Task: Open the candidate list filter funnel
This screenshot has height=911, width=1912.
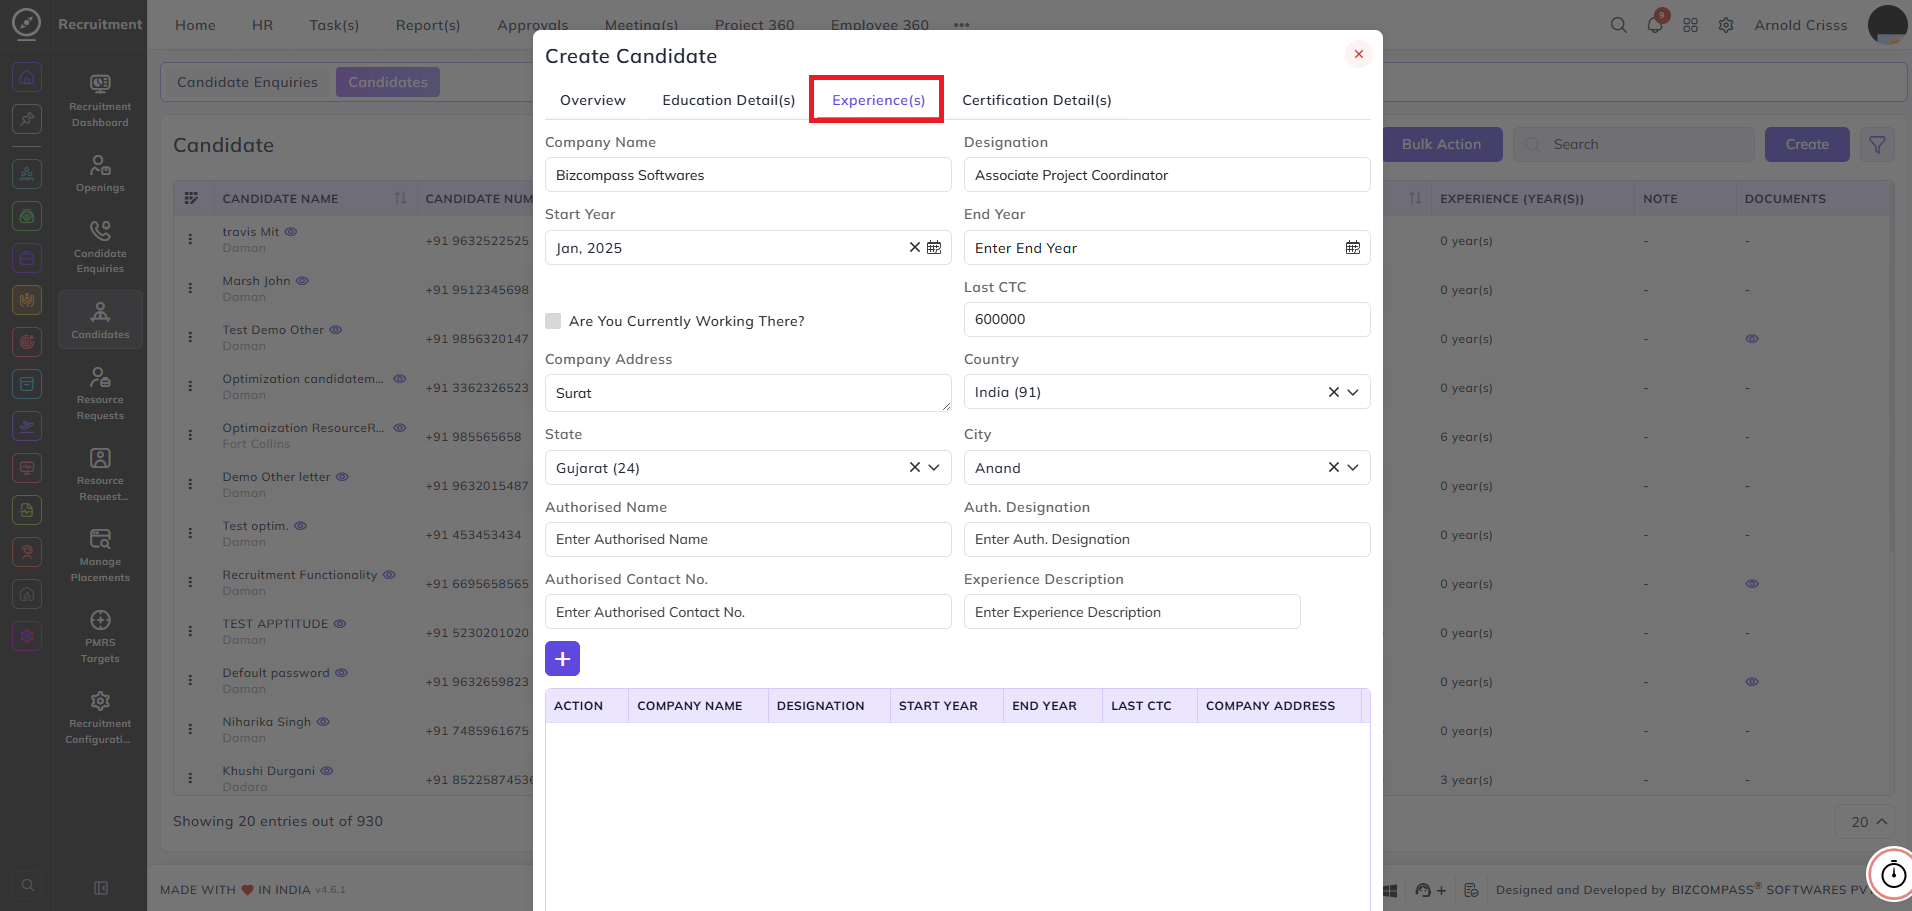Action: tap(1877, 145)
